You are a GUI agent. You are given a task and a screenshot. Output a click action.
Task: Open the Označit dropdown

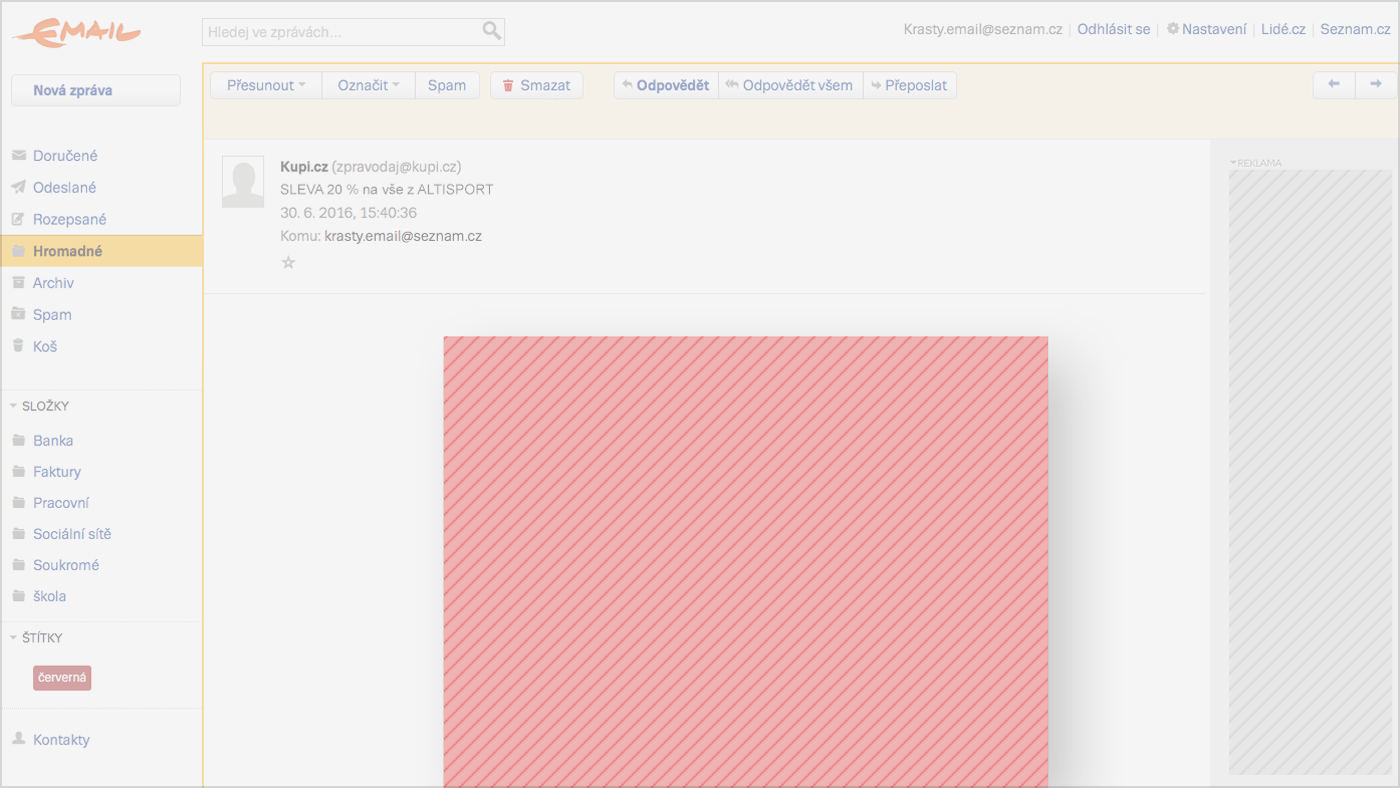click(x=368, y=85)
